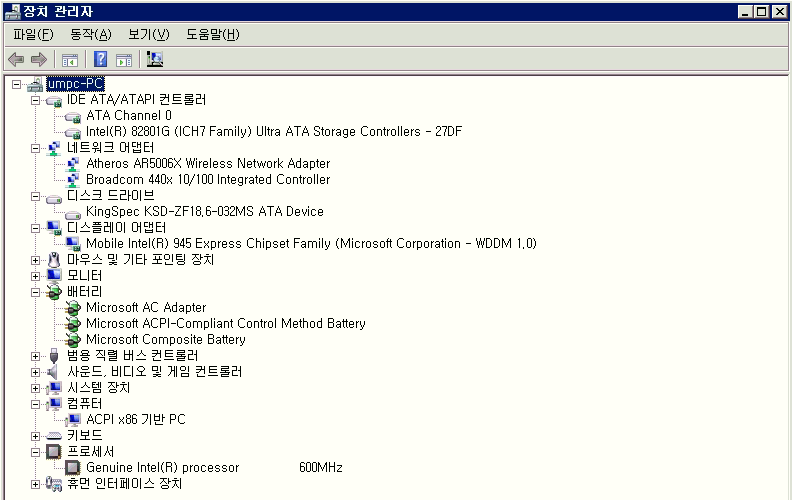Screen dimensions: 792x500
Task: Expand the 마우스 및 기타 포인팅 장치 branch
Action: (35, 261)
